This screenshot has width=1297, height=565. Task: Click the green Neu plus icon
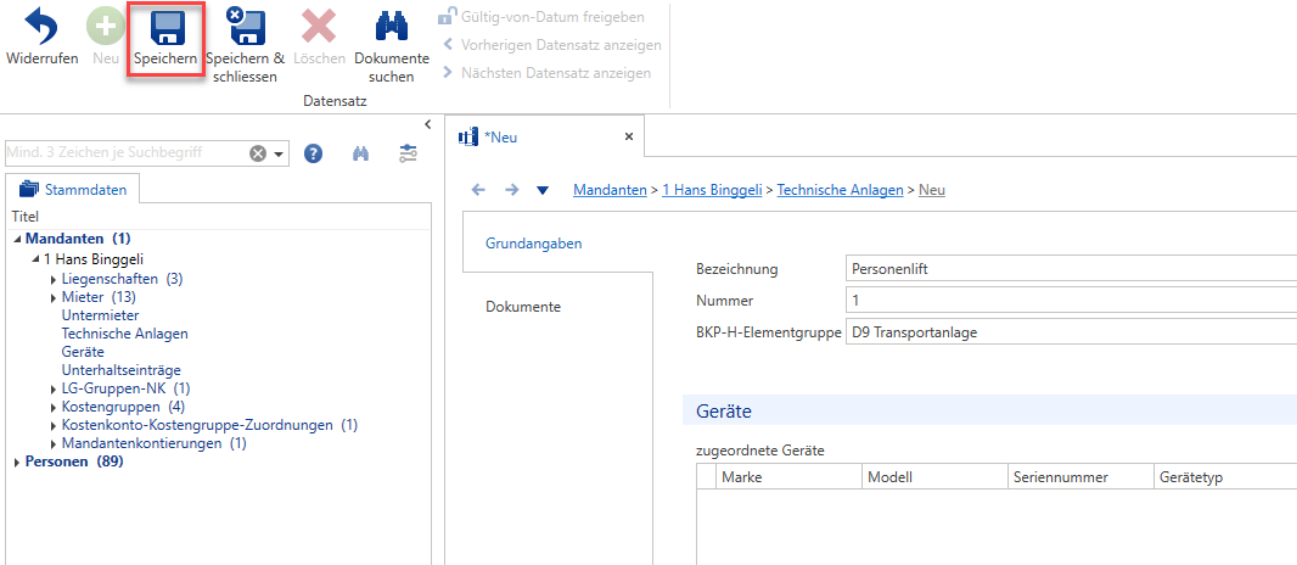(106, 27)
